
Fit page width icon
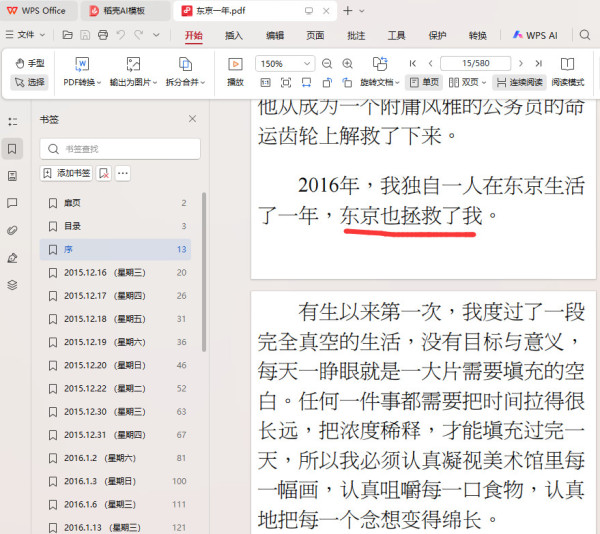pos(307,83)
